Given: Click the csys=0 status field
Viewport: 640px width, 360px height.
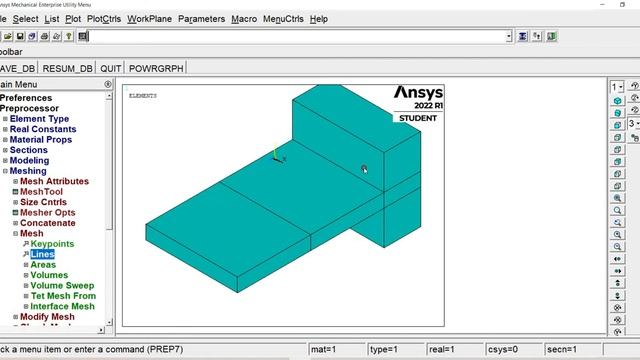Looking at the screenshot, I should pyautogui.click(x=514, y=349).
